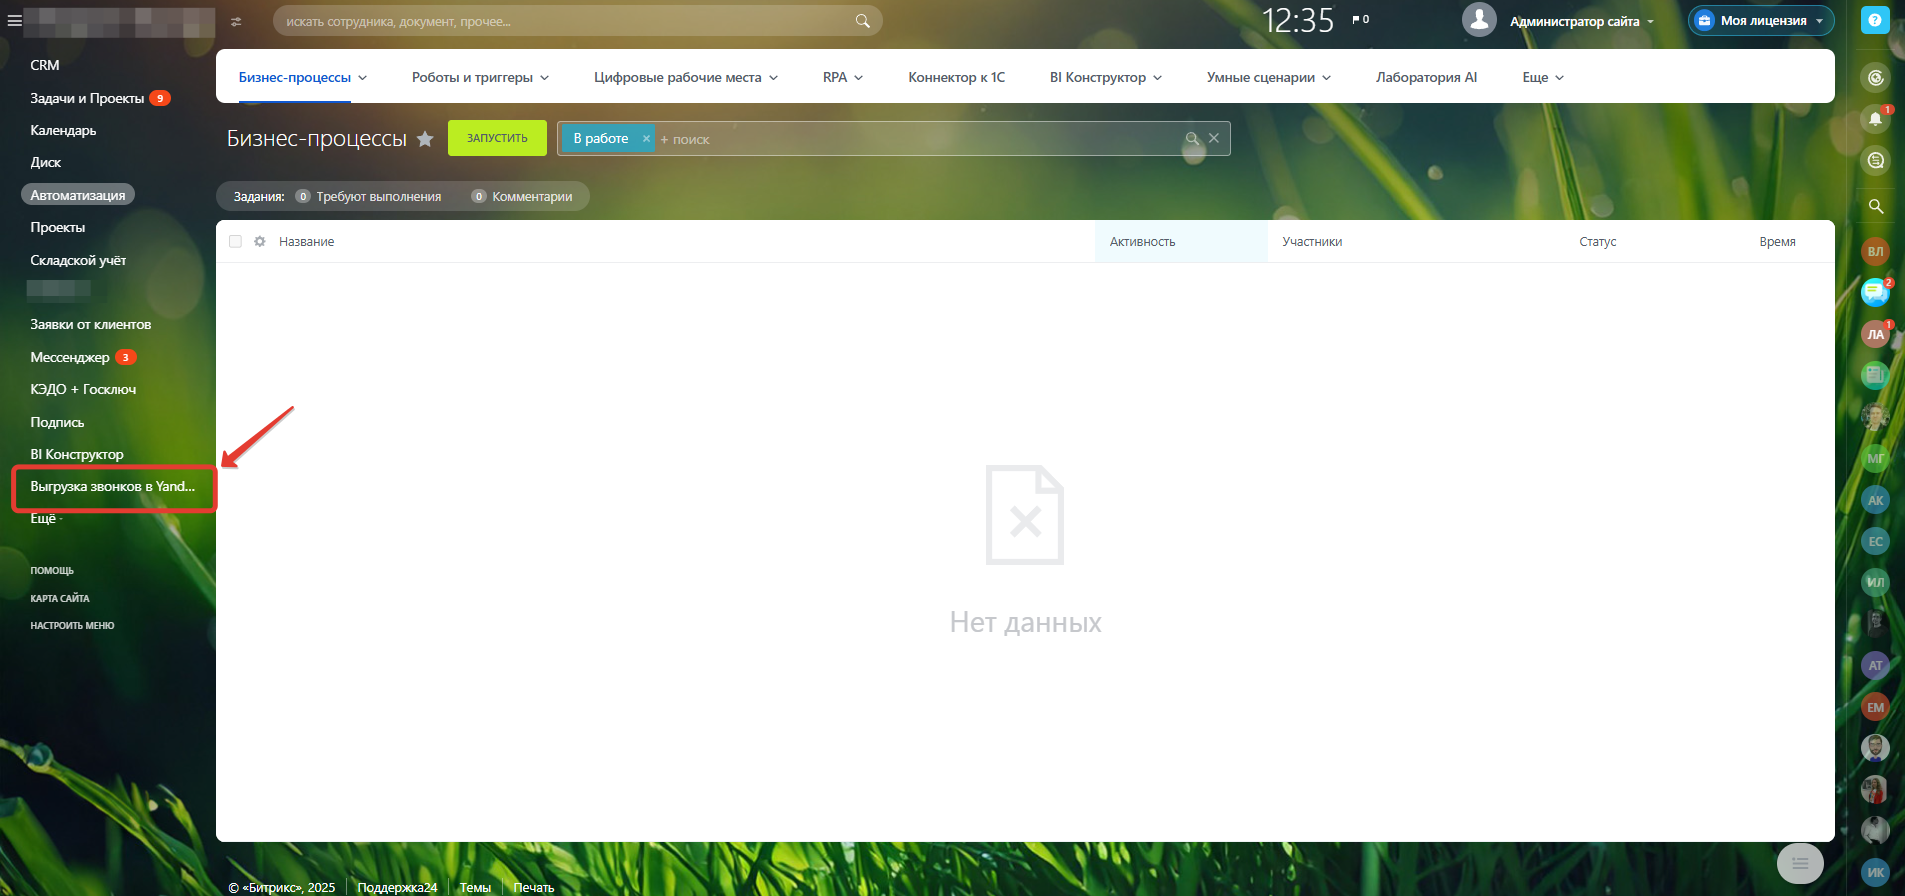Click the magnifier in the top search bar

point(862,21)
